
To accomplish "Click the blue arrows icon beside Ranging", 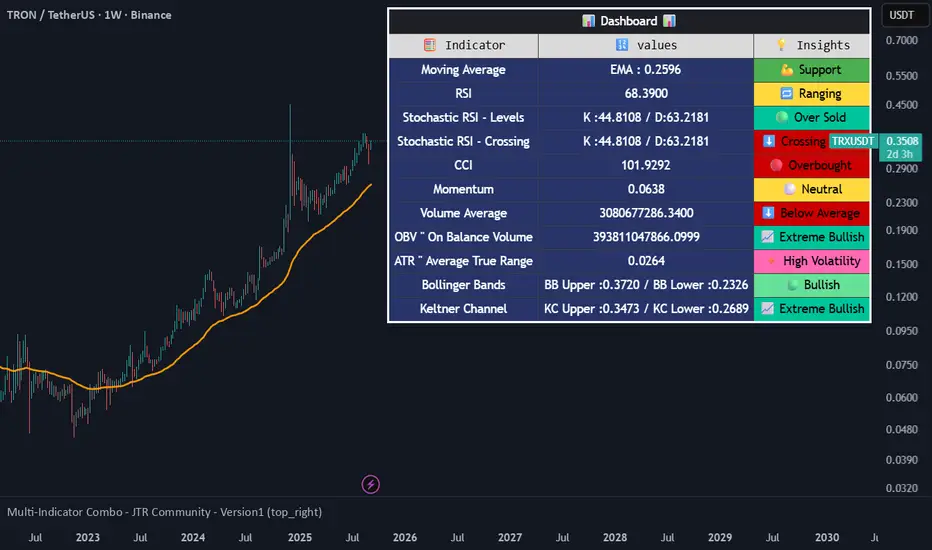I will (x=786, y=94).
